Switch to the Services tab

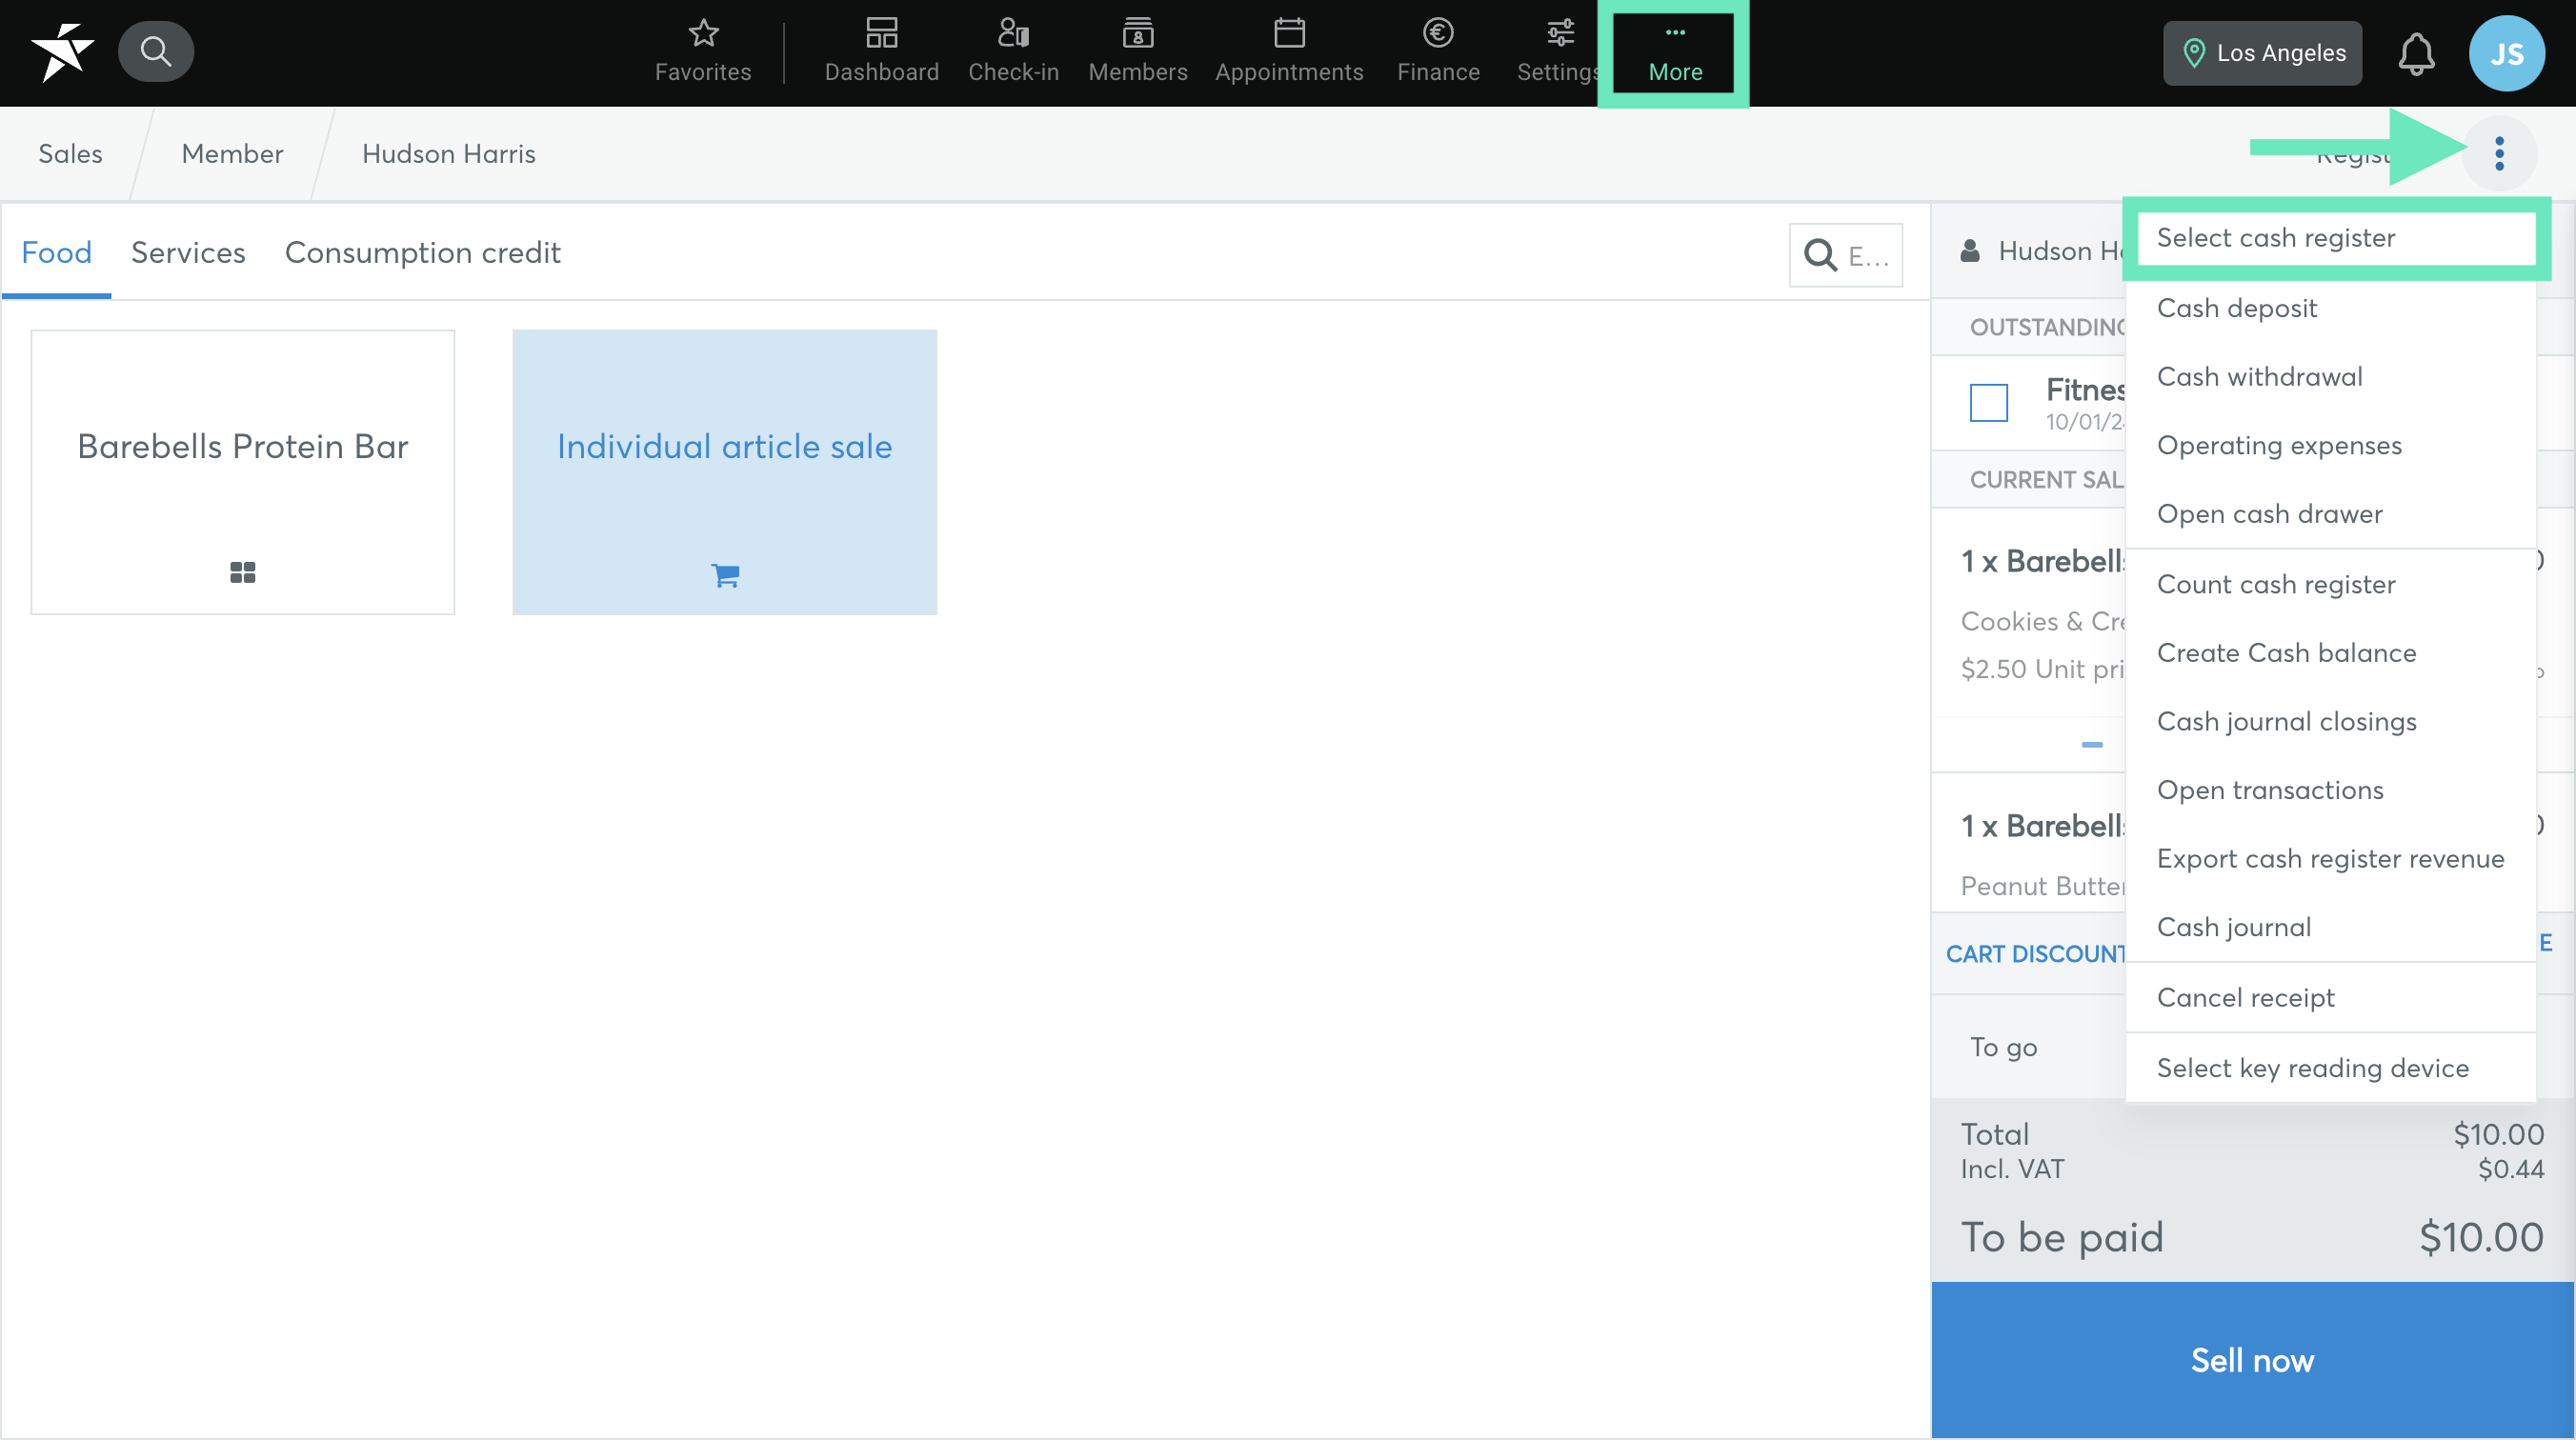click(x=188, y=253)
